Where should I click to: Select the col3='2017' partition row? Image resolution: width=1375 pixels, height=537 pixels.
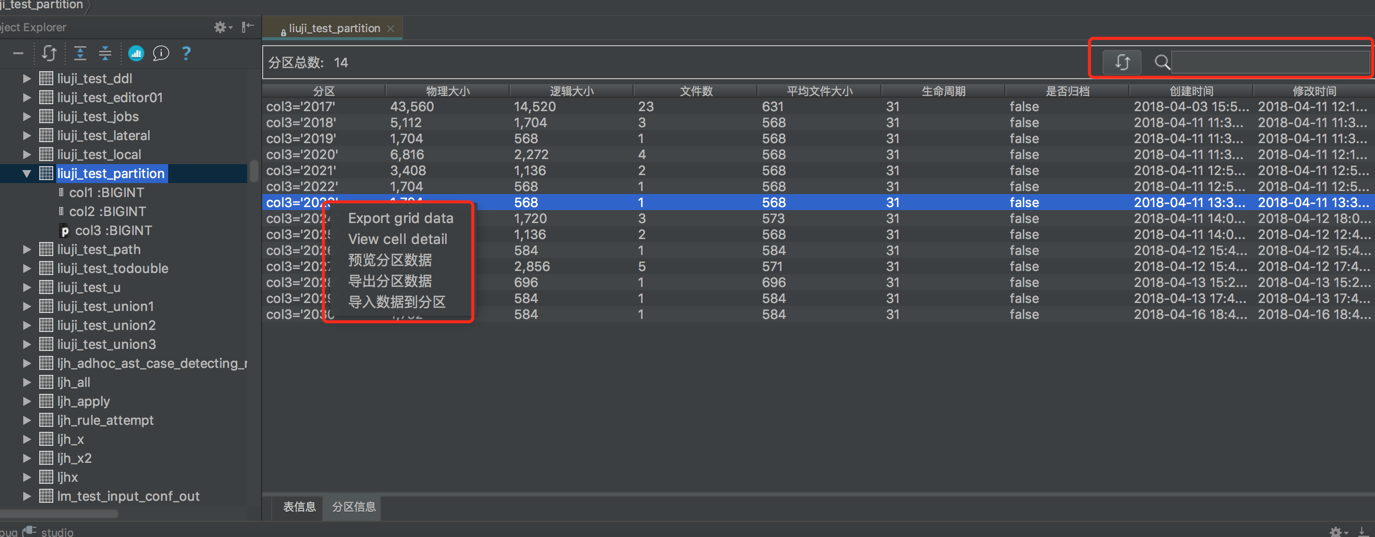818,106
